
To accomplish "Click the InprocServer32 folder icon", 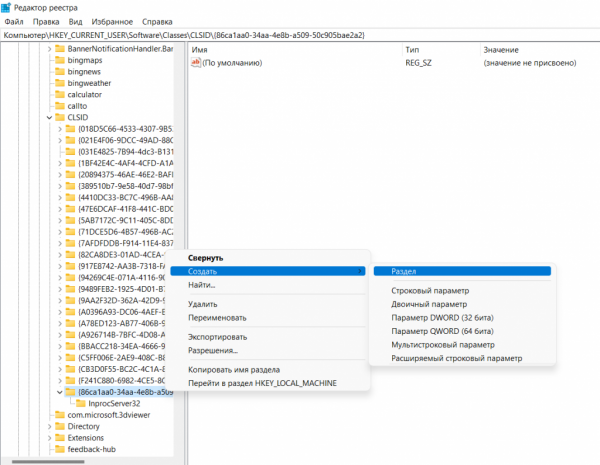I will click(81, 403).
